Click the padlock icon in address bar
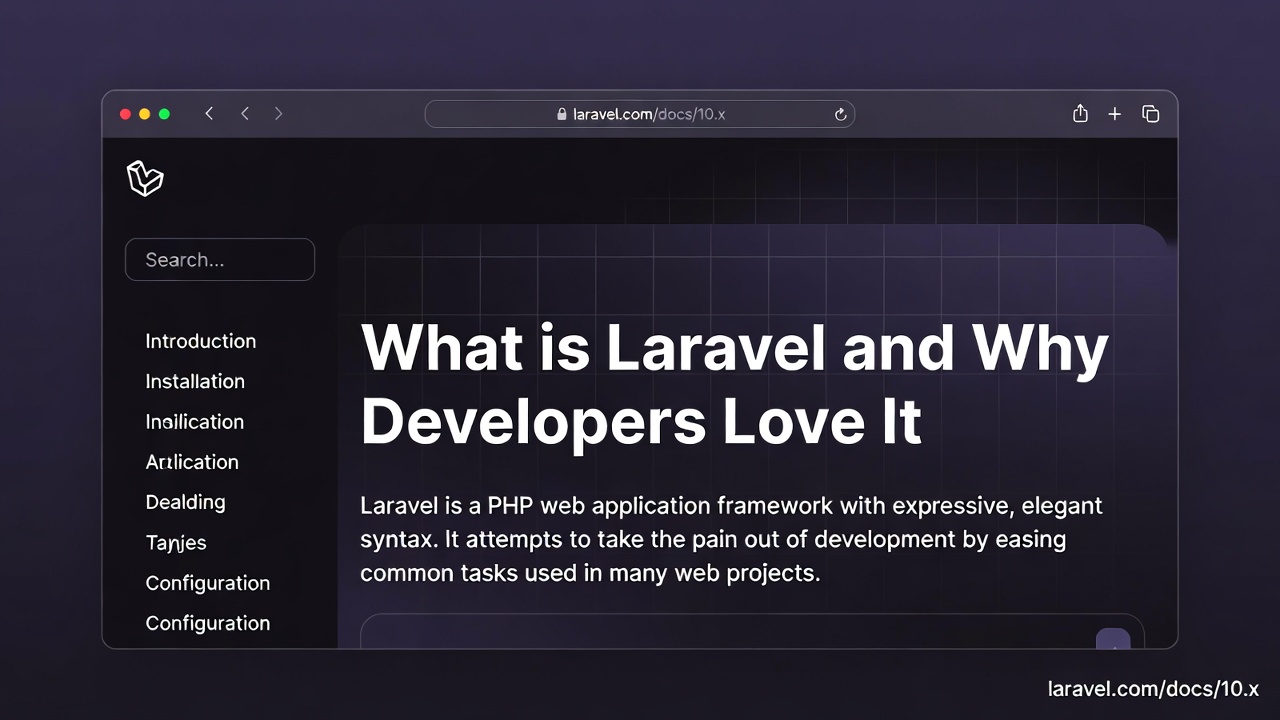The height and width of the screenshot is (720, 1280). [562, 114]
